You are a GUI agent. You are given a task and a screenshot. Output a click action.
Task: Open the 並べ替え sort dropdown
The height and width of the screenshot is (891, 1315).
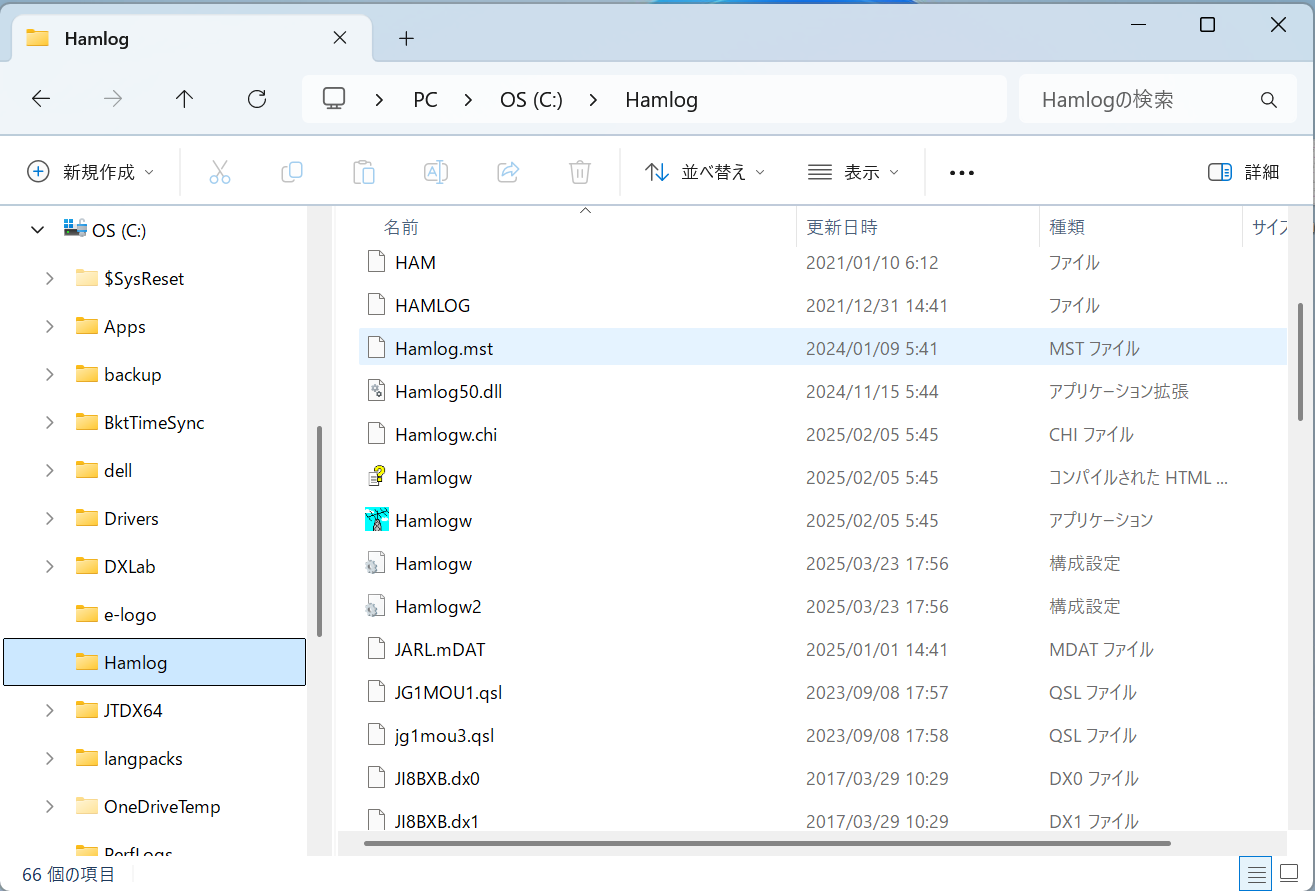pyautogui.click(x=705, y=172)
